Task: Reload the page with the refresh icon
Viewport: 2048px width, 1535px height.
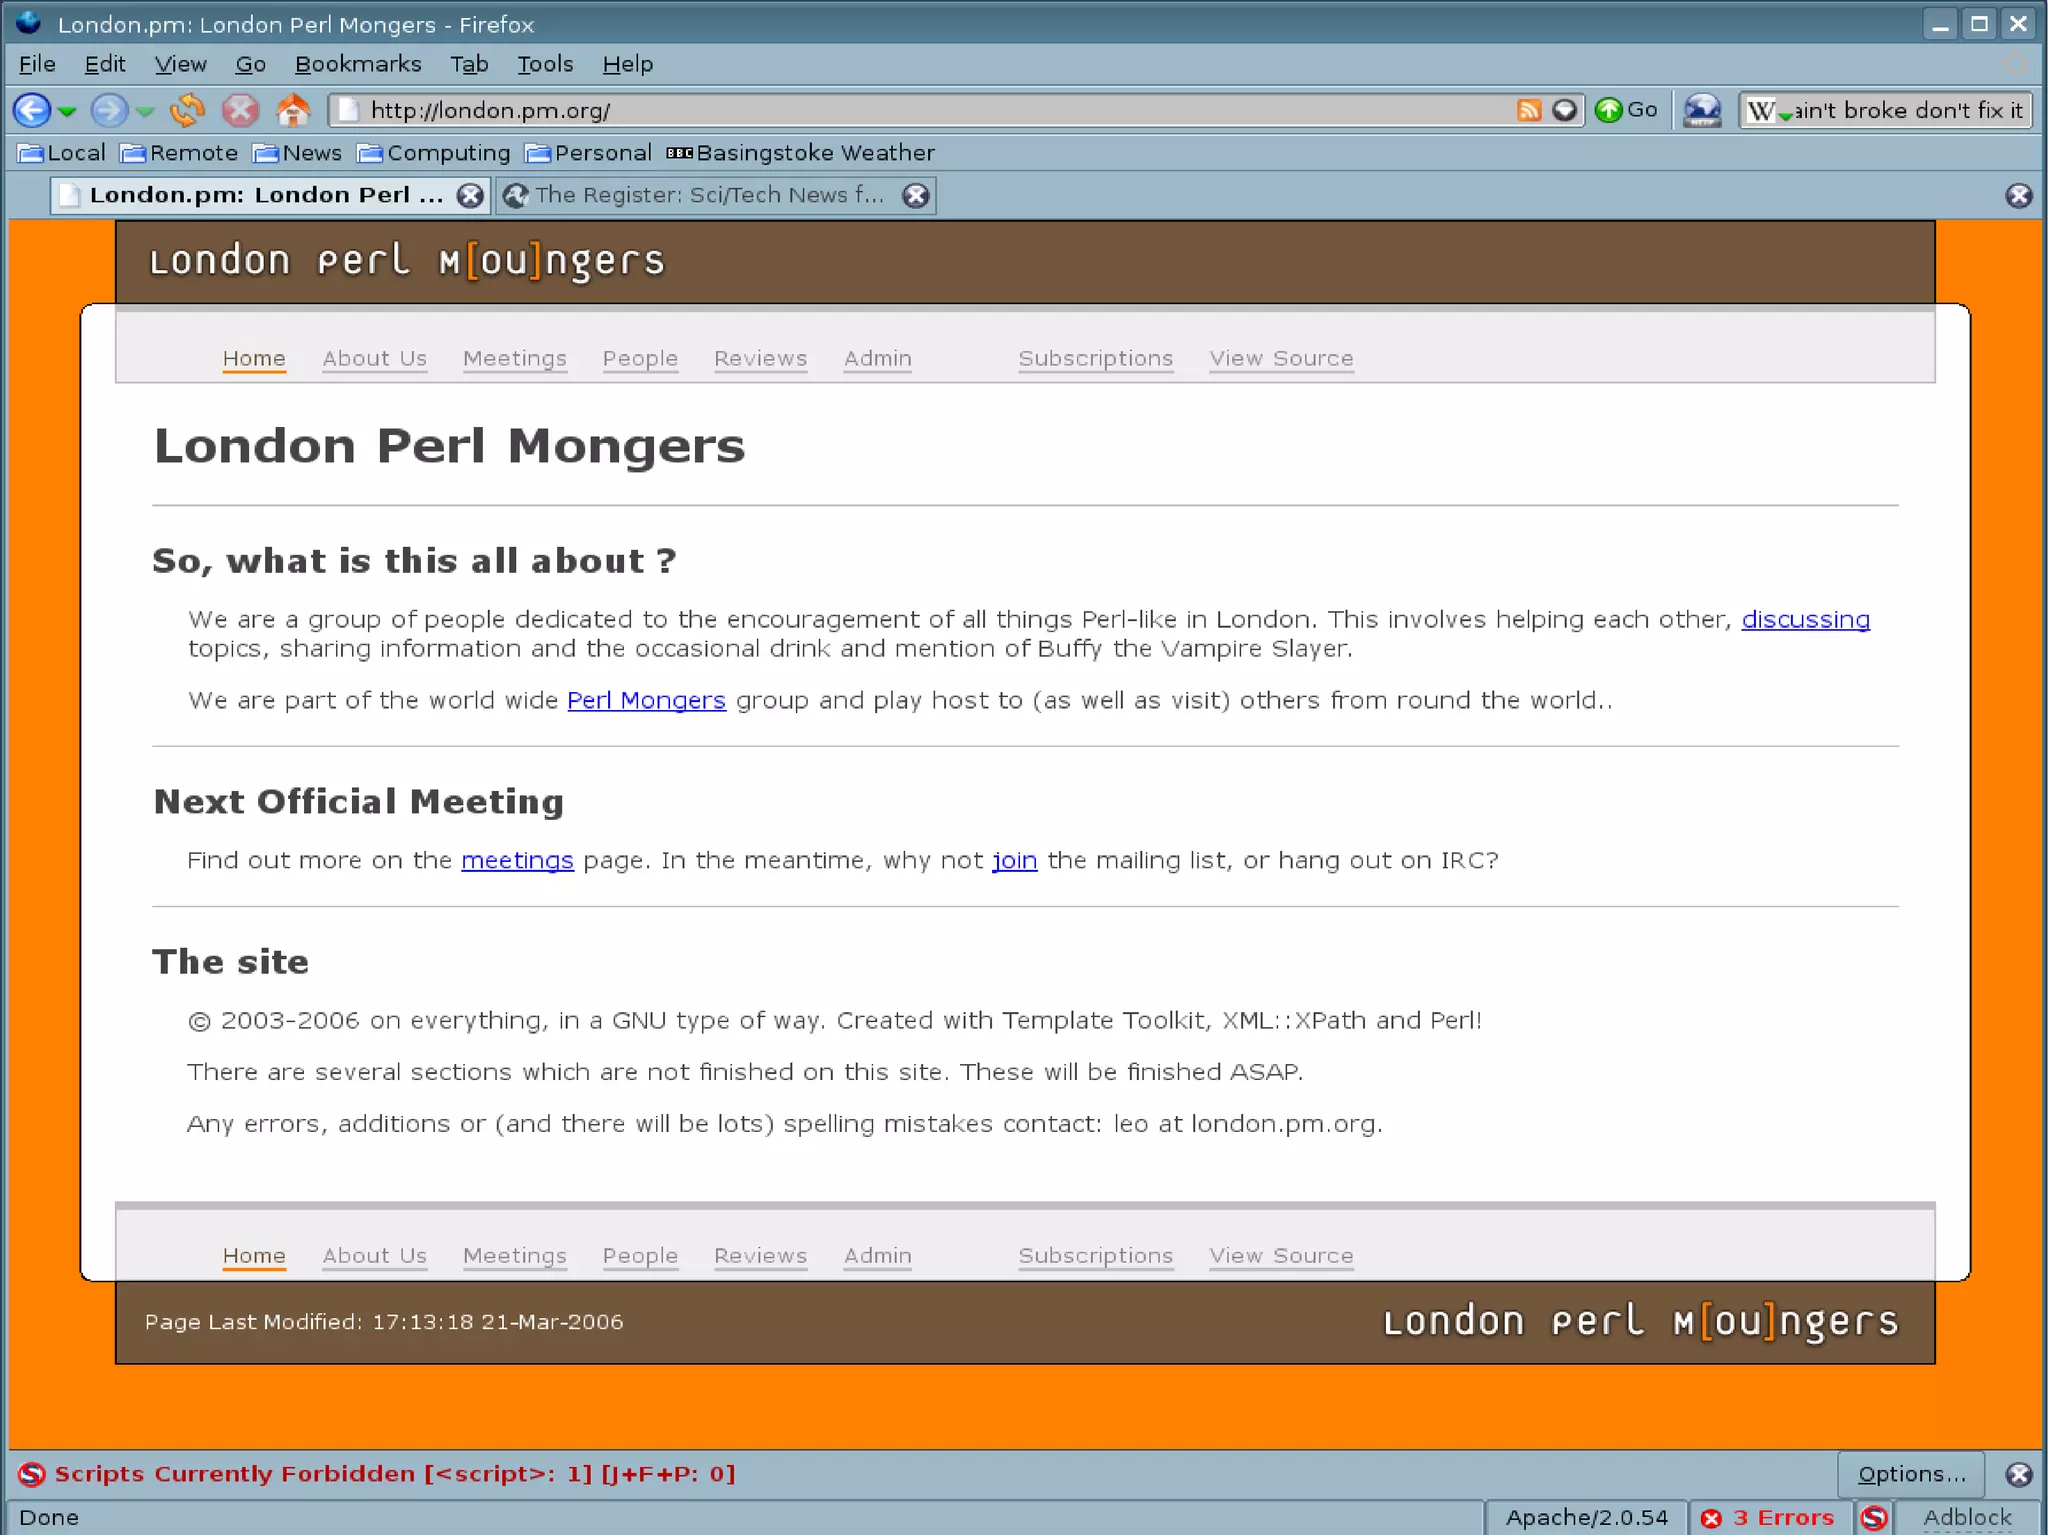Action: pos(187,110)
